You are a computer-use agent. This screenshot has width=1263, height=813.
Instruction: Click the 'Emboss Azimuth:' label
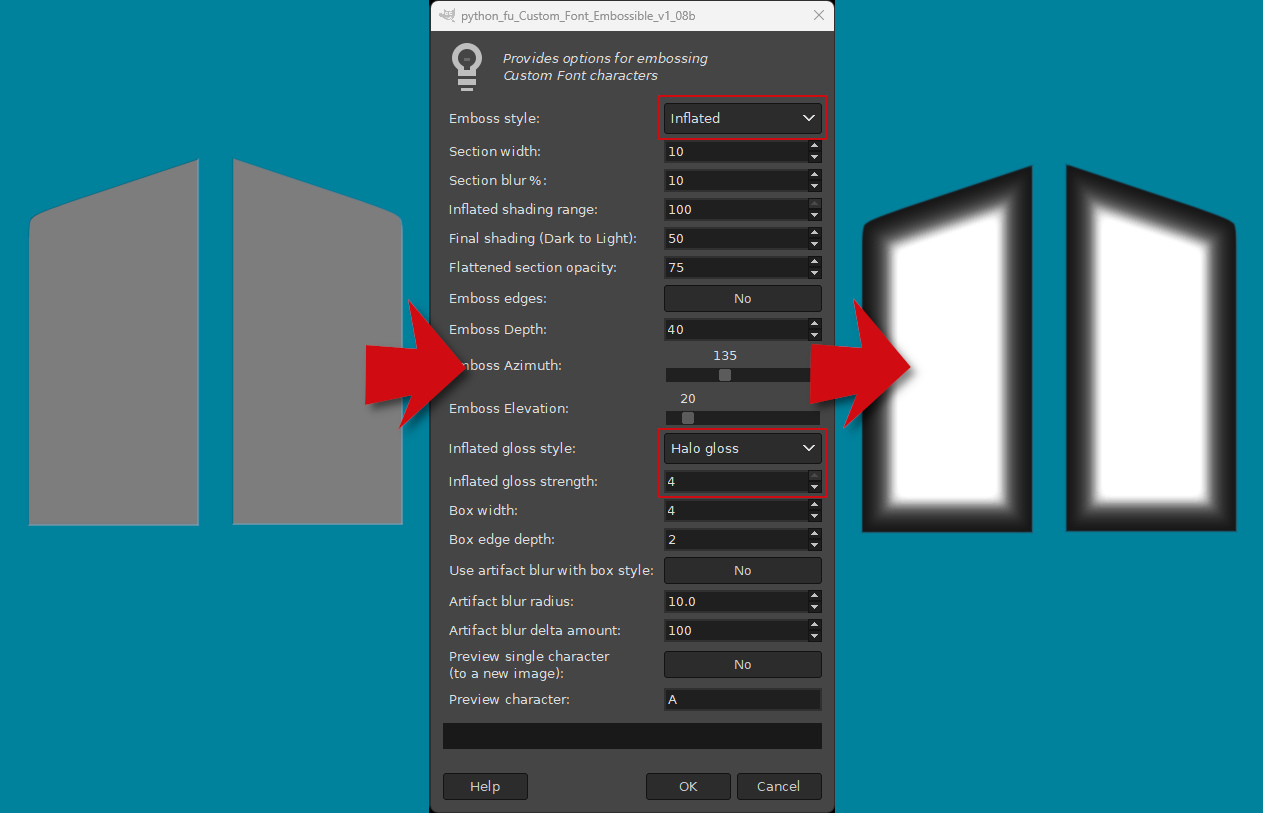[x=506, y=366]
